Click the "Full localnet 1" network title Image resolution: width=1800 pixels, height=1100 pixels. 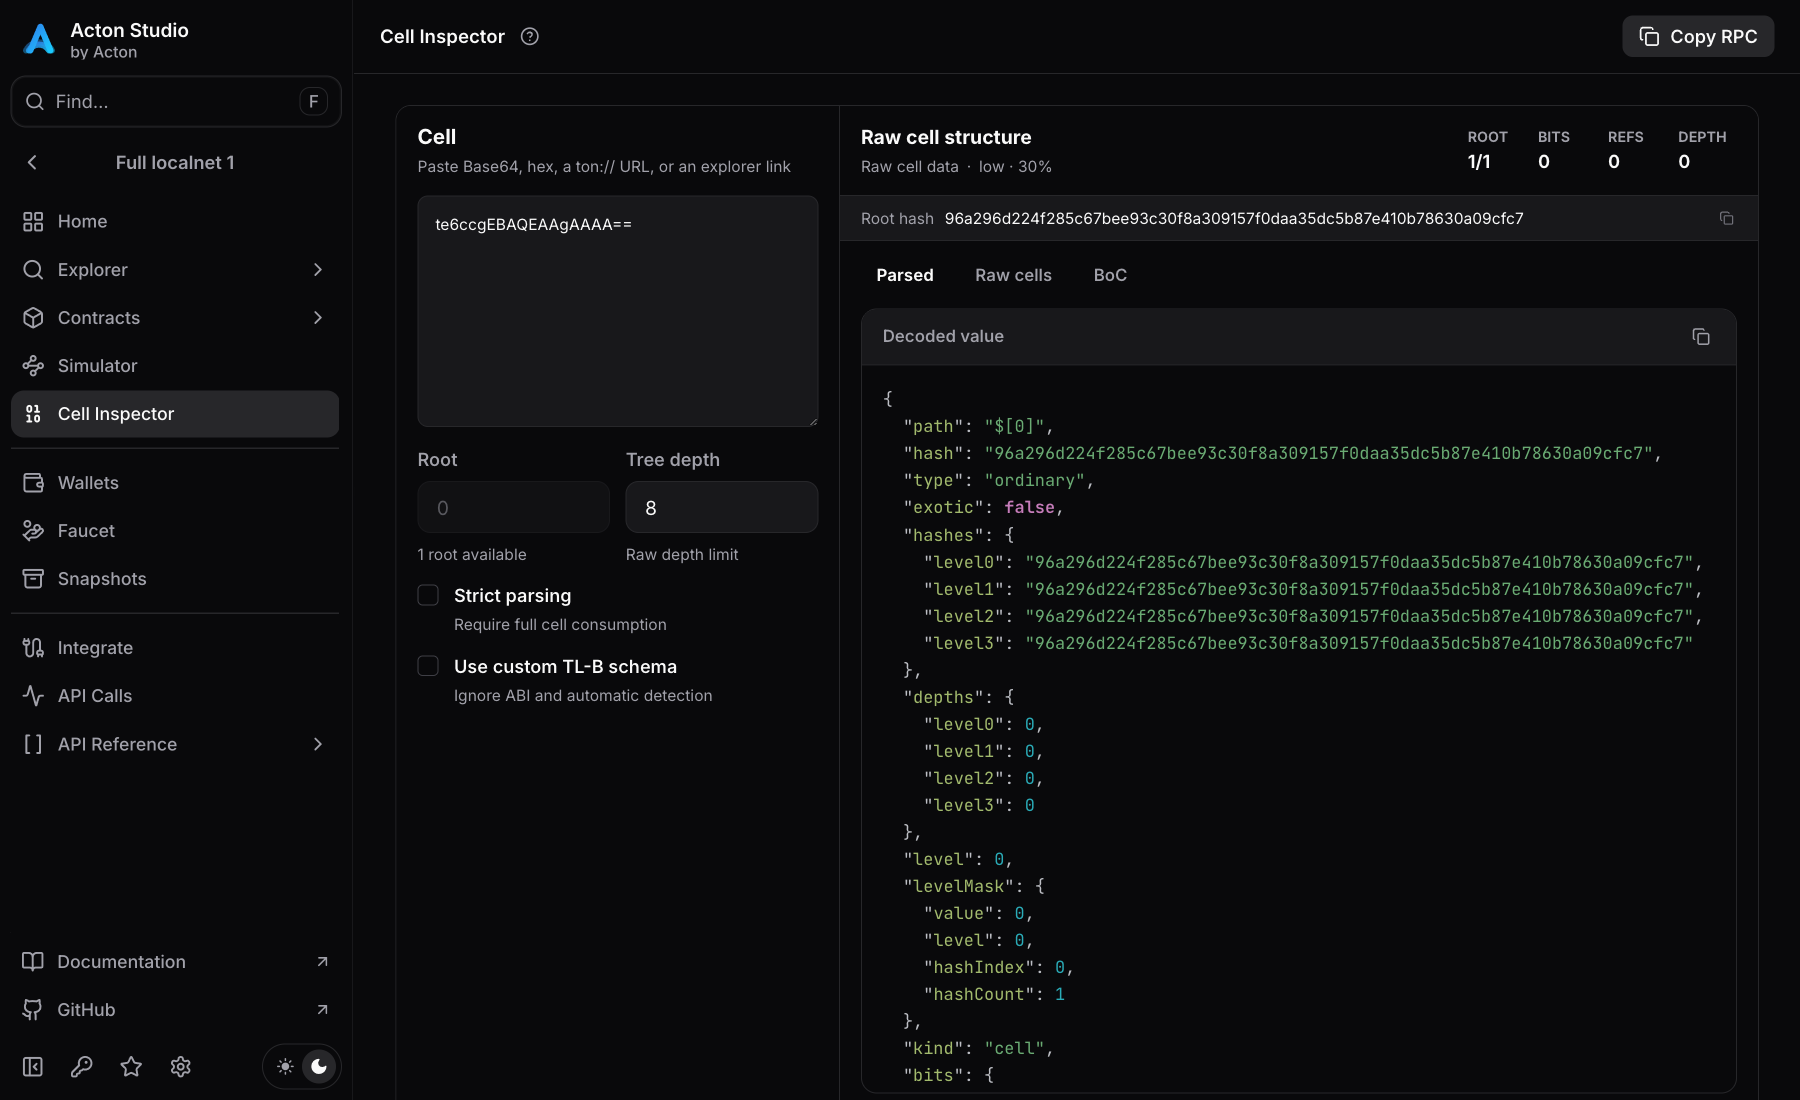[175, 162]
